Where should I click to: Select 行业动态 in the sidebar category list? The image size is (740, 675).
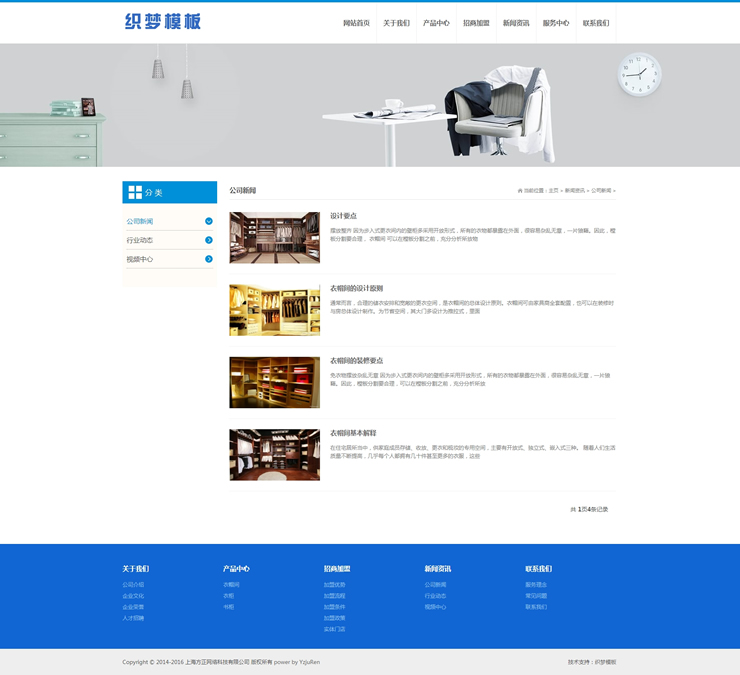point(140,240)
